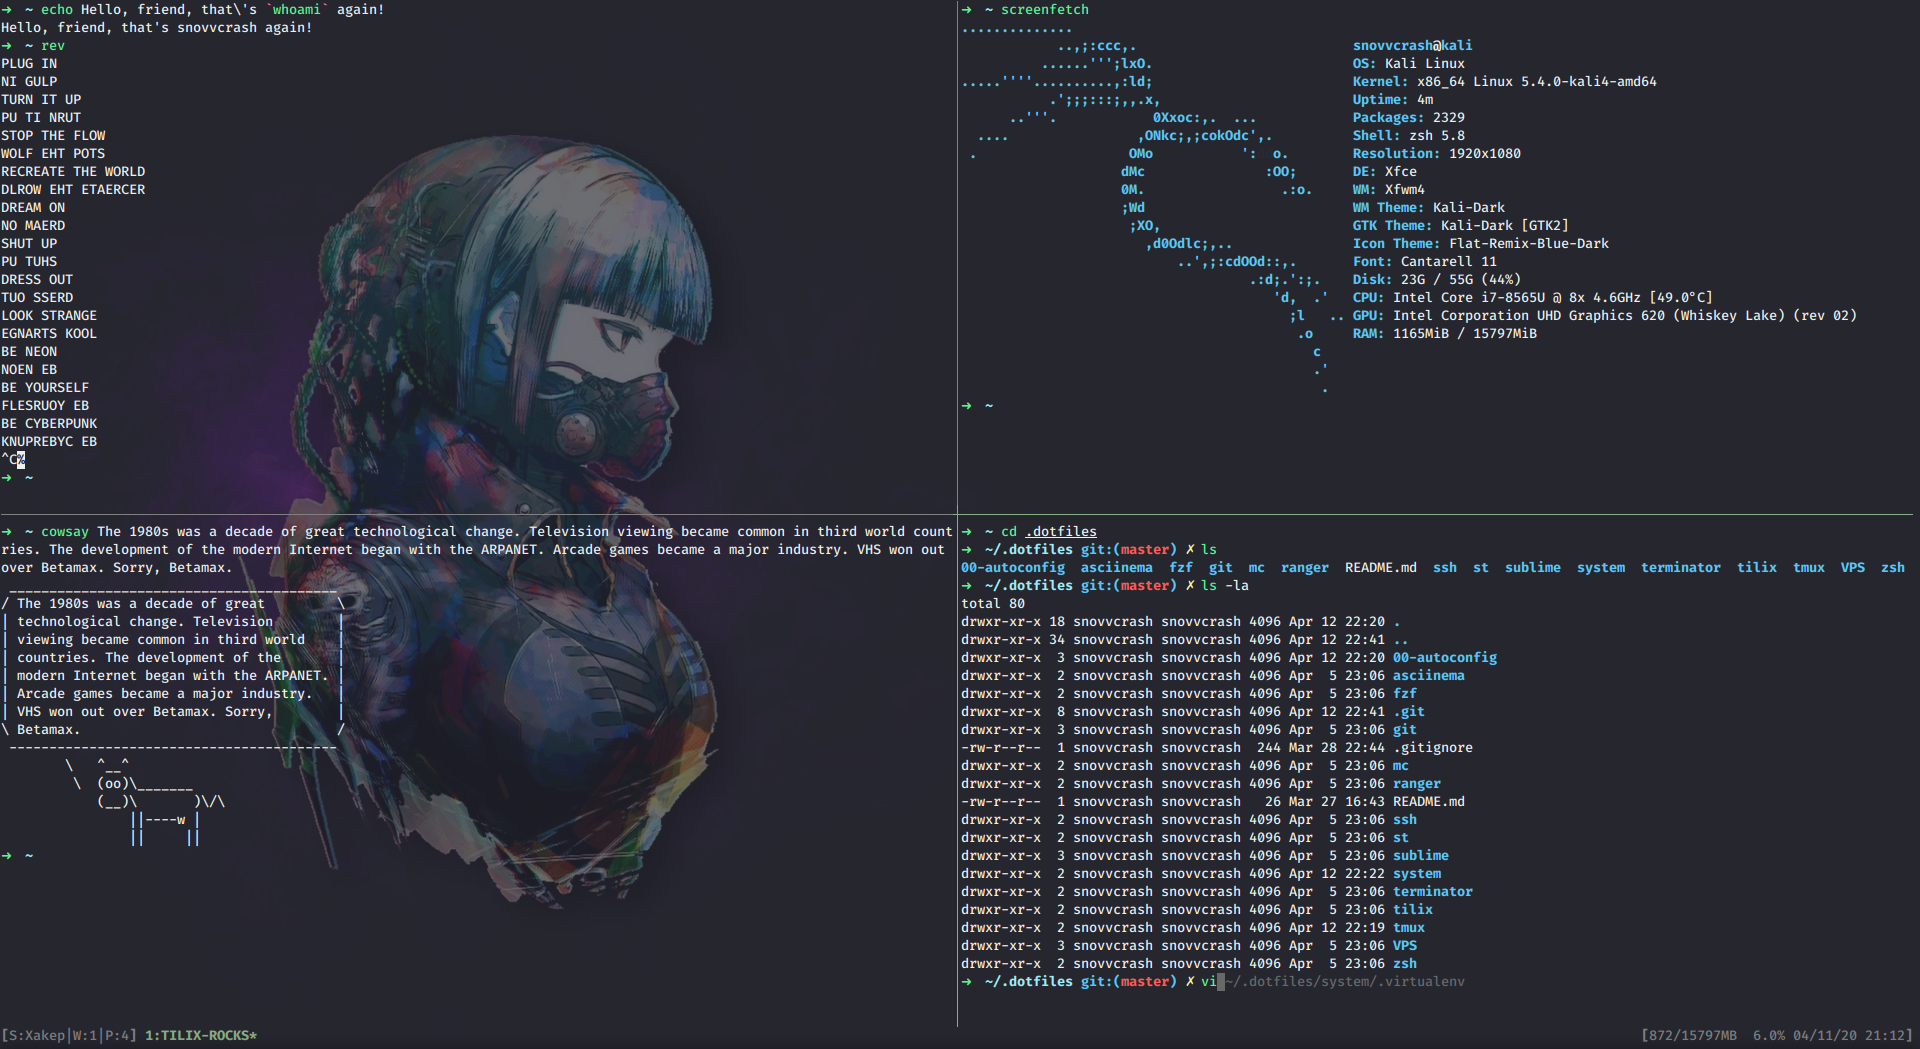Click the ls -la command text
1920x1049 pixels.
[x=1225, y=585]
